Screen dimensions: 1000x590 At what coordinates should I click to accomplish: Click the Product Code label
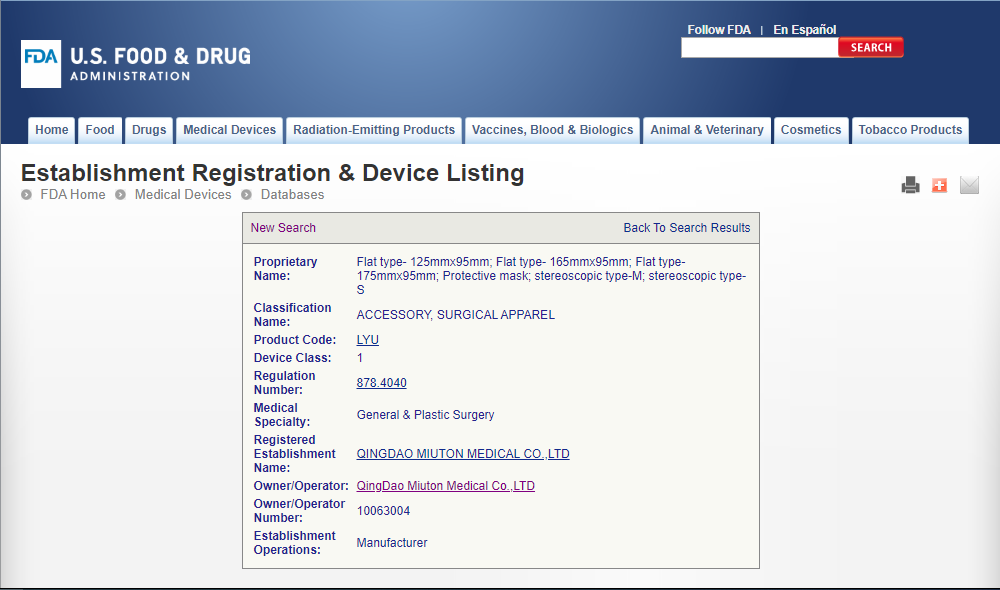click(295, 340)
